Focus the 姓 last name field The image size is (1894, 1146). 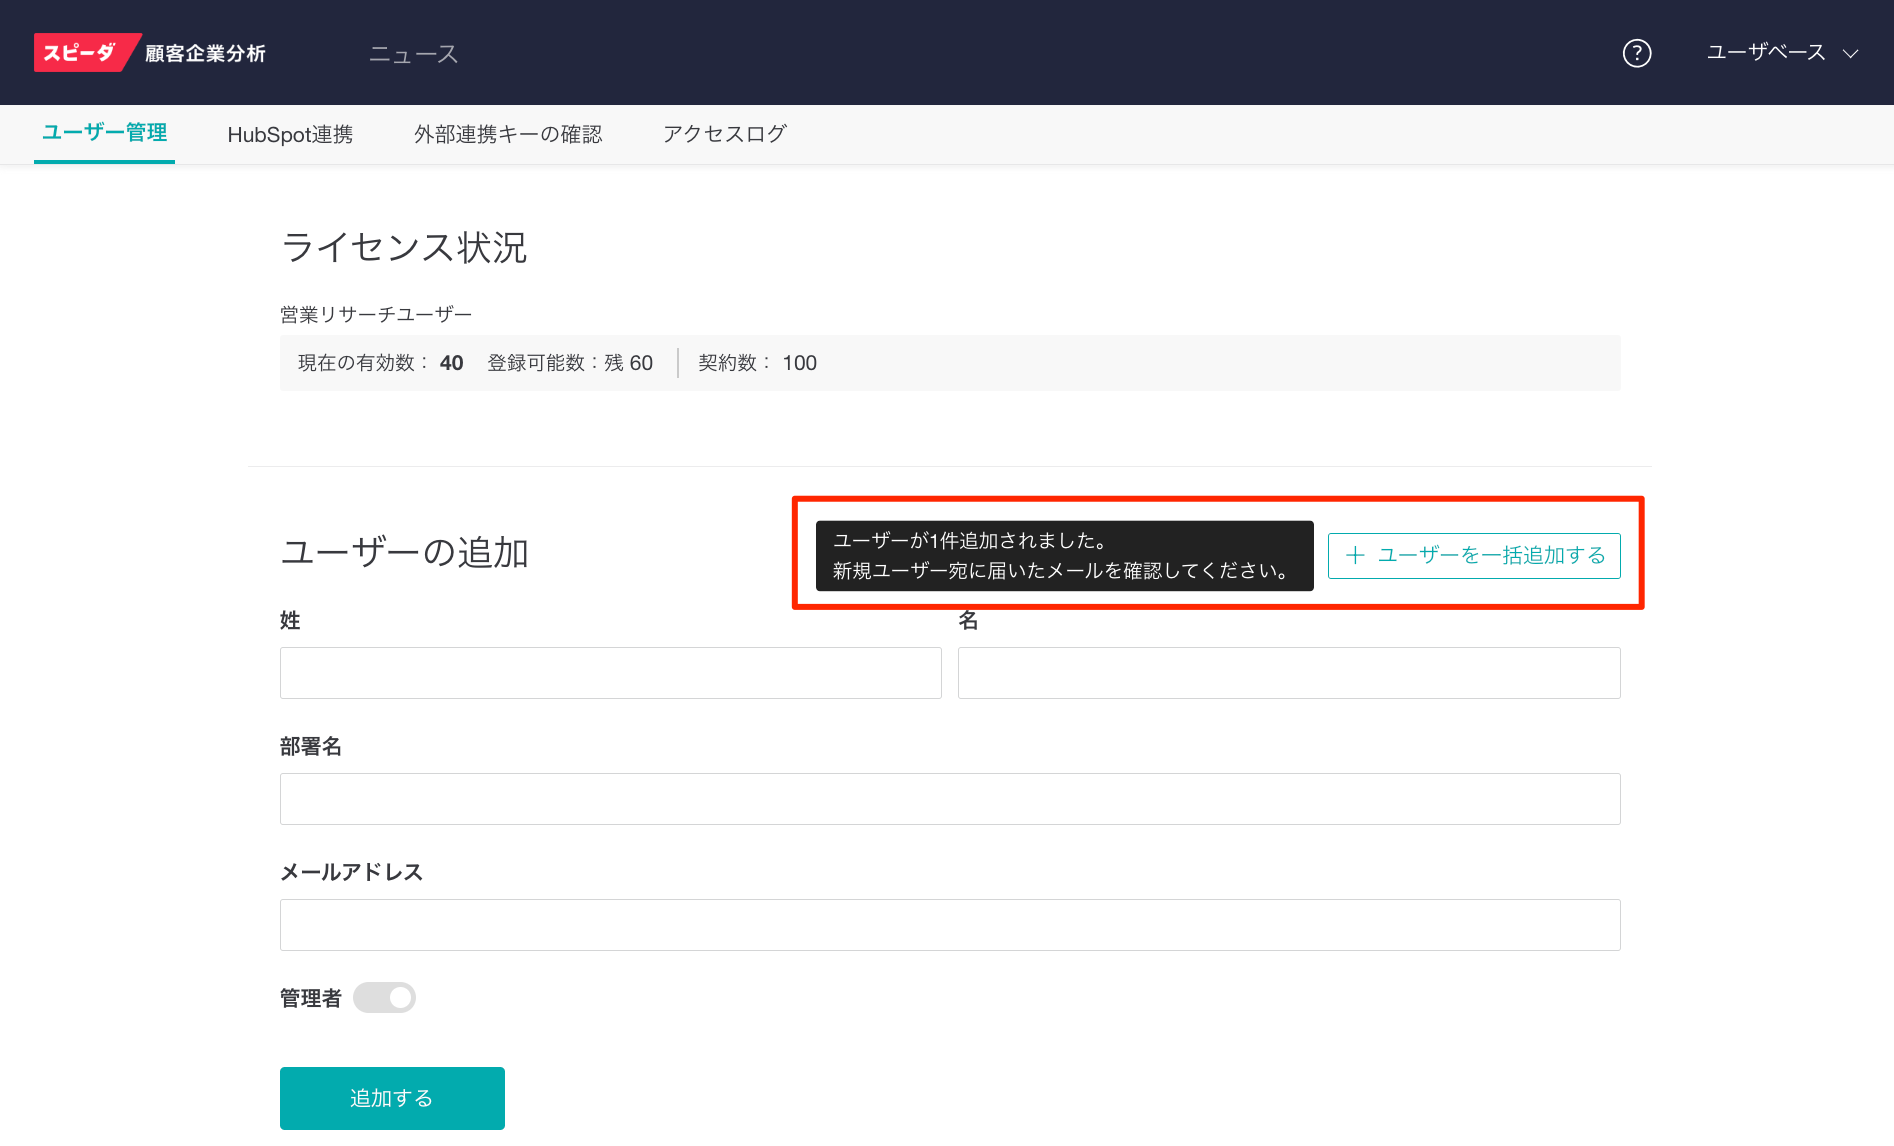[610, 673]
